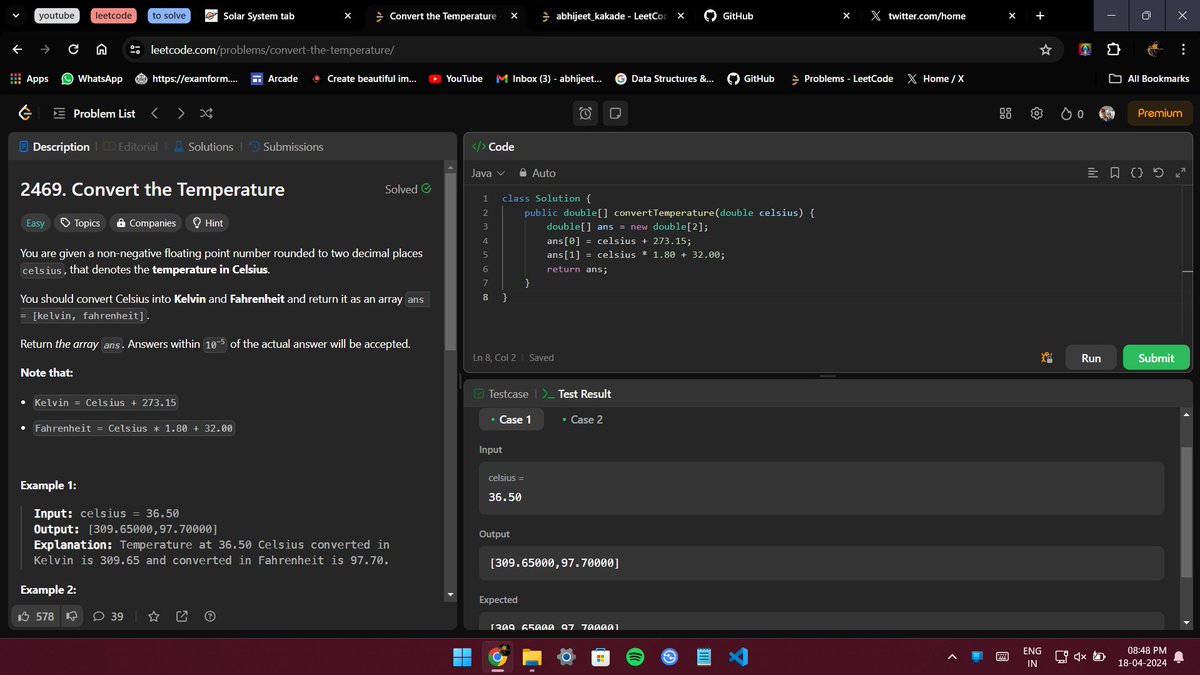This screenshot has width=1200, height=675.
Task: Click the Easy difficulty tag
Action: (x=36, y=223)
